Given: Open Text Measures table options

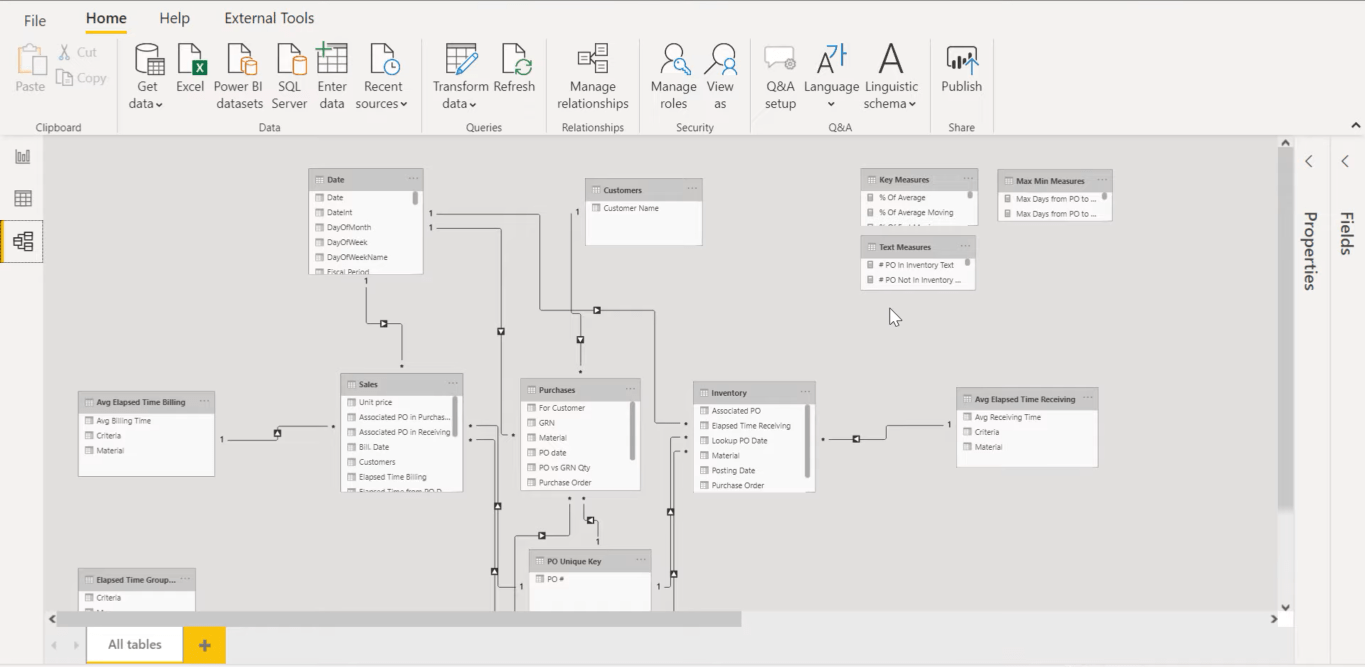Looking at the screenshot, I should pyautogui.click(x=965, y=246).
